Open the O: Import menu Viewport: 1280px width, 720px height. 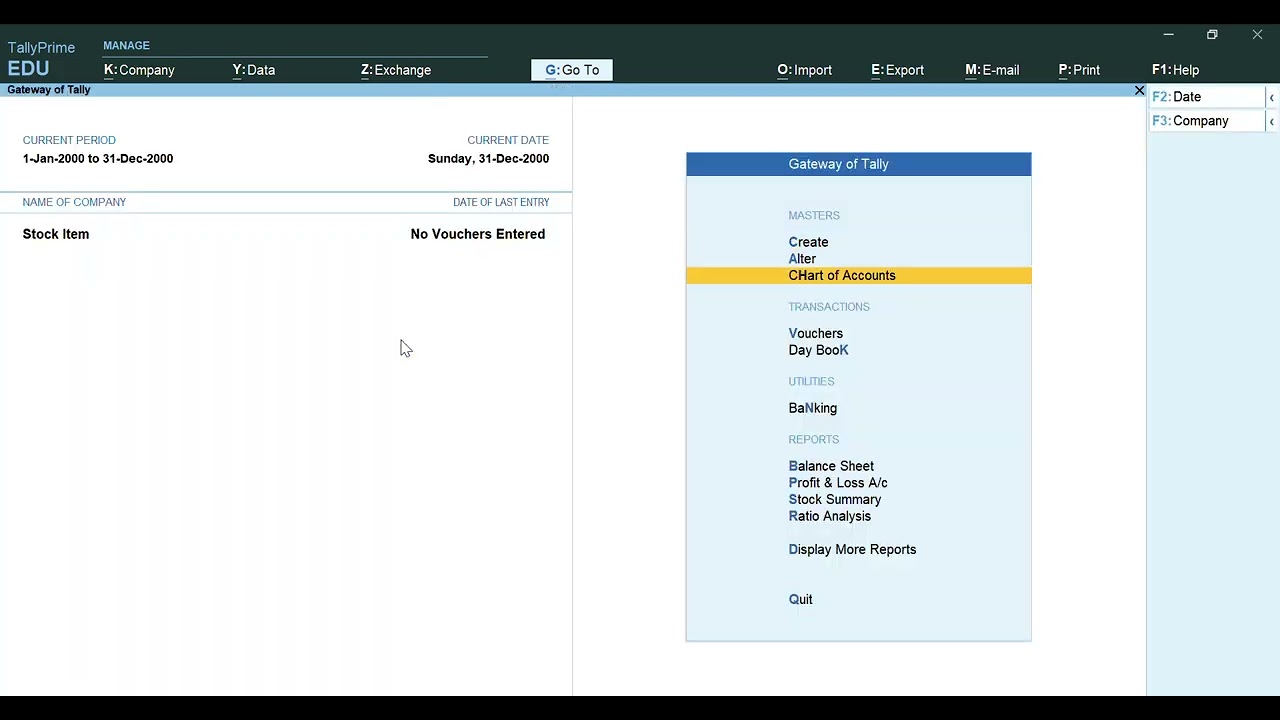coord(805,70)
